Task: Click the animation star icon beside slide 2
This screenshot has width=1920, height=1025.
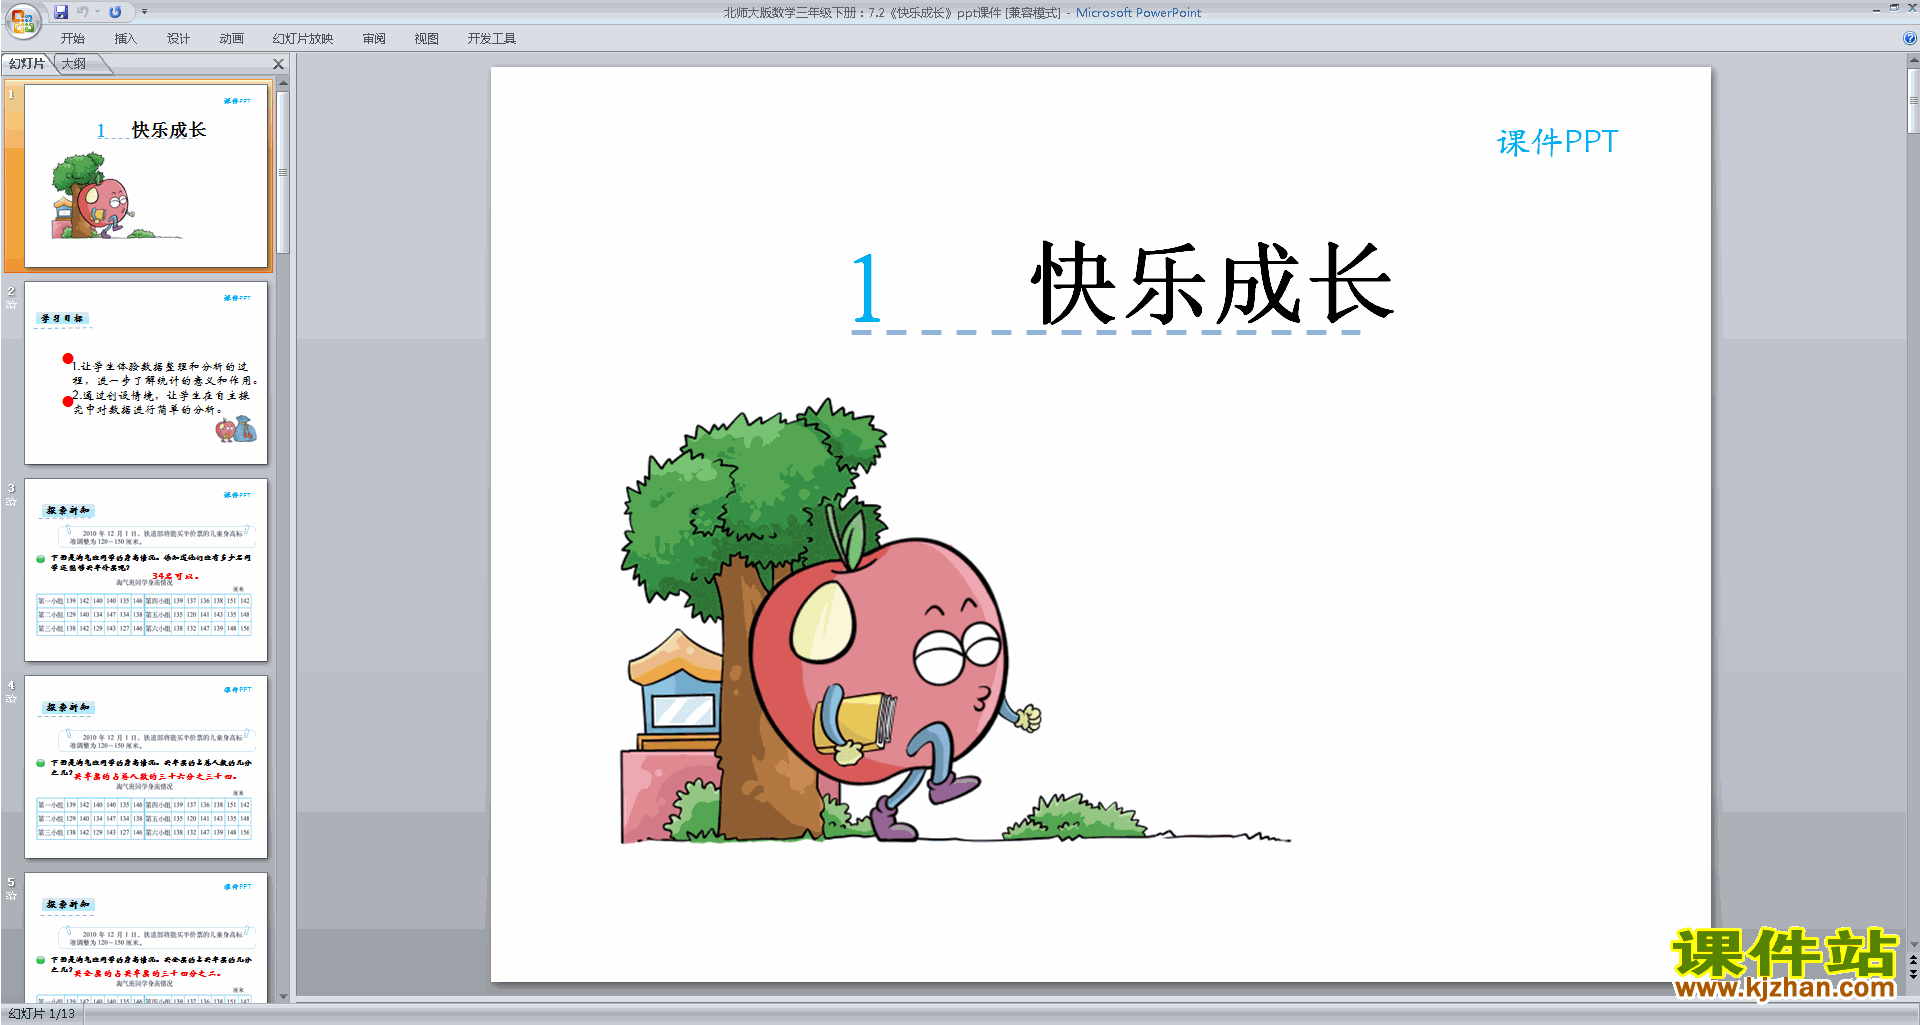Action: pos(11,304)
